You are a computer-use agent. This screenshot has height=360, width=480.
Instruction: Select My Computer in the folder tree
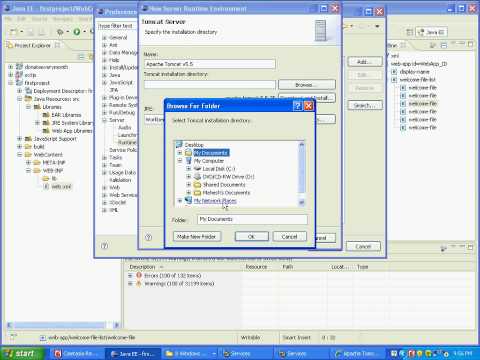[209, 161]
